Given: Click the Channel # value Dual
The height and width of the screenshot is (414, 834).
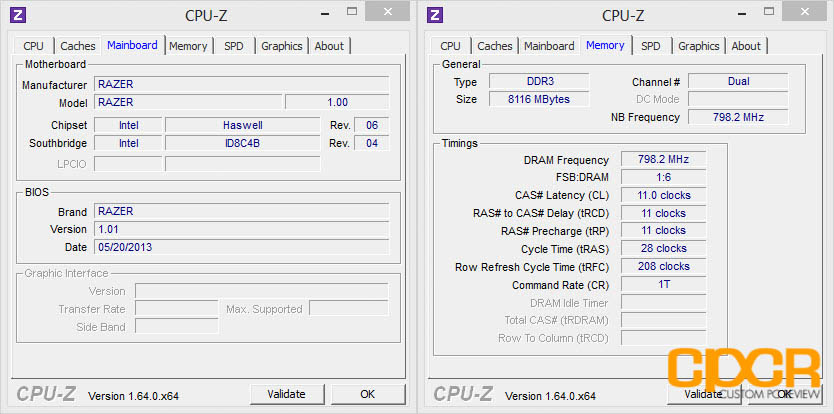Looking at the screenshot, I should (738, 81).
